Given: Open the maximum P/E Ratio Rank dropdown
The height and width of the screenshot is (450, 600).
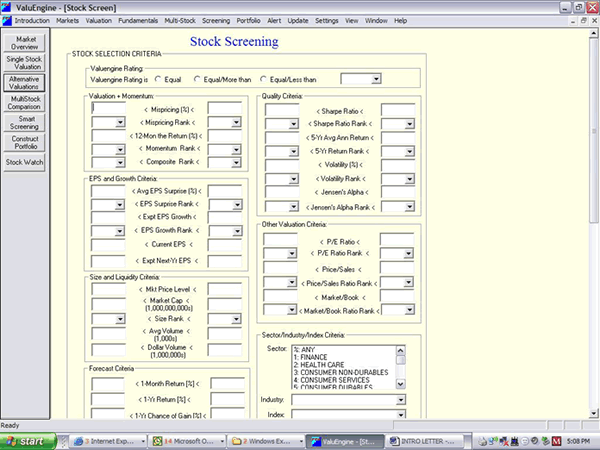Looking at the screenshot, I should [x=408, y=253].
